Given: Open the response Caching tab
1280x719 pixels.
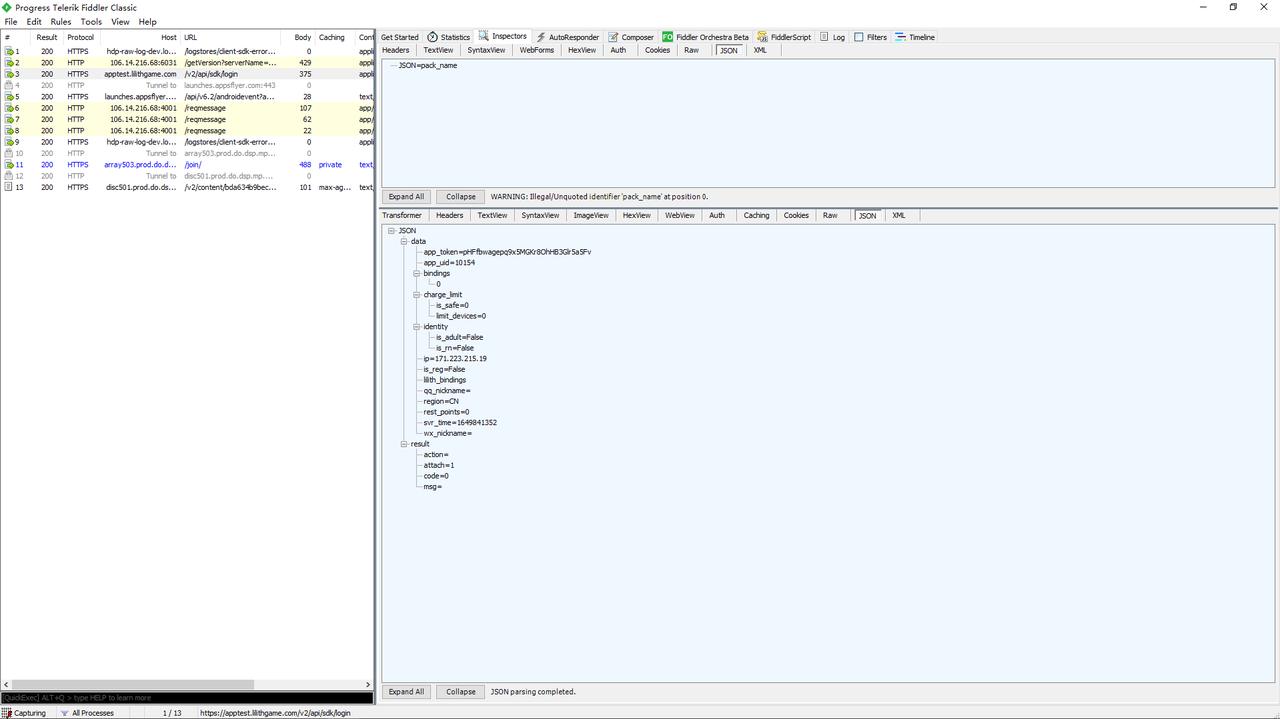Looking at the screenshot, I should tap(757, 215).
